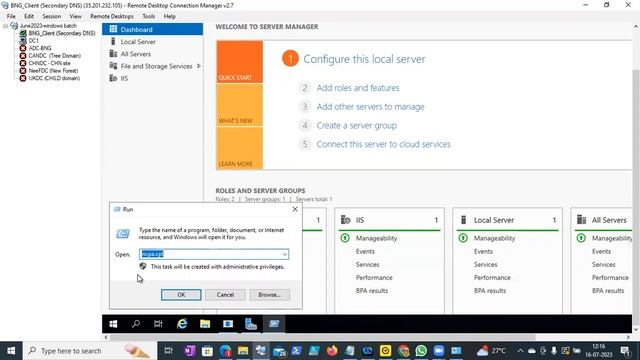
Task: Close the Run dialog
Action: coord(295,209)
